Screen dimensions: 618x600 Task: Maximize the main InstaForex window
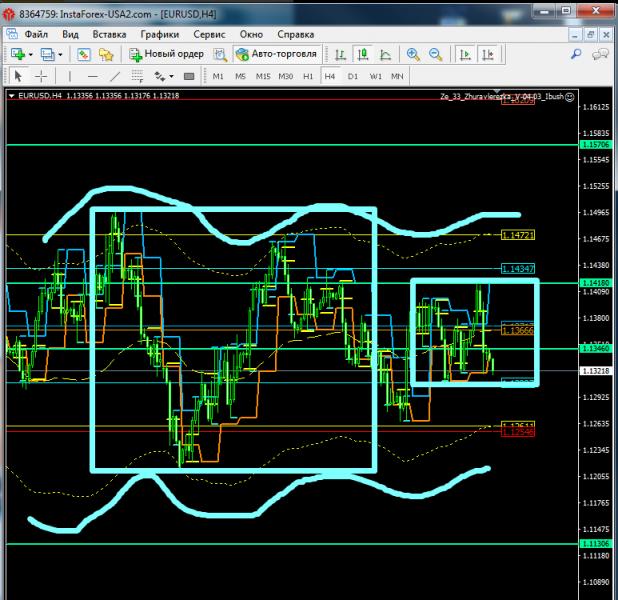pos(566,11)
